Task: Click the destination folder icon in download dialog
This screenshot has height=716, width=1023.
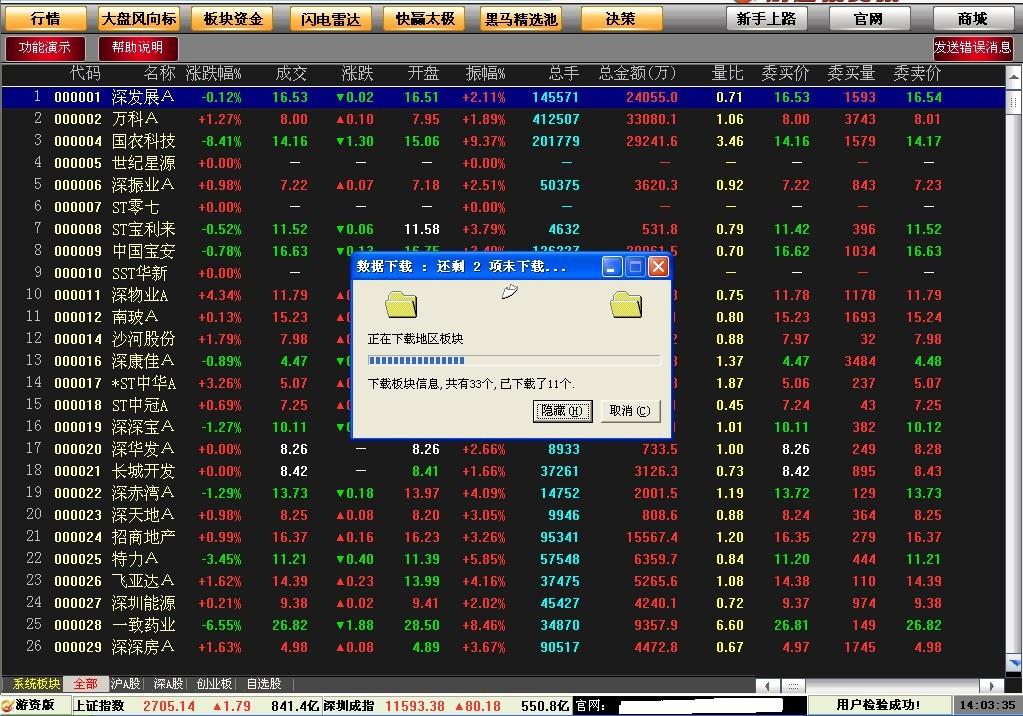Action: pos(626,305)
